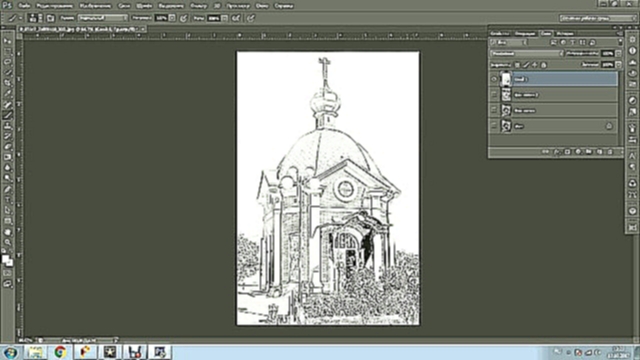Viewport: 640px width, 360px height.
Task: Create a new layer group
Action: pos(589,152)
